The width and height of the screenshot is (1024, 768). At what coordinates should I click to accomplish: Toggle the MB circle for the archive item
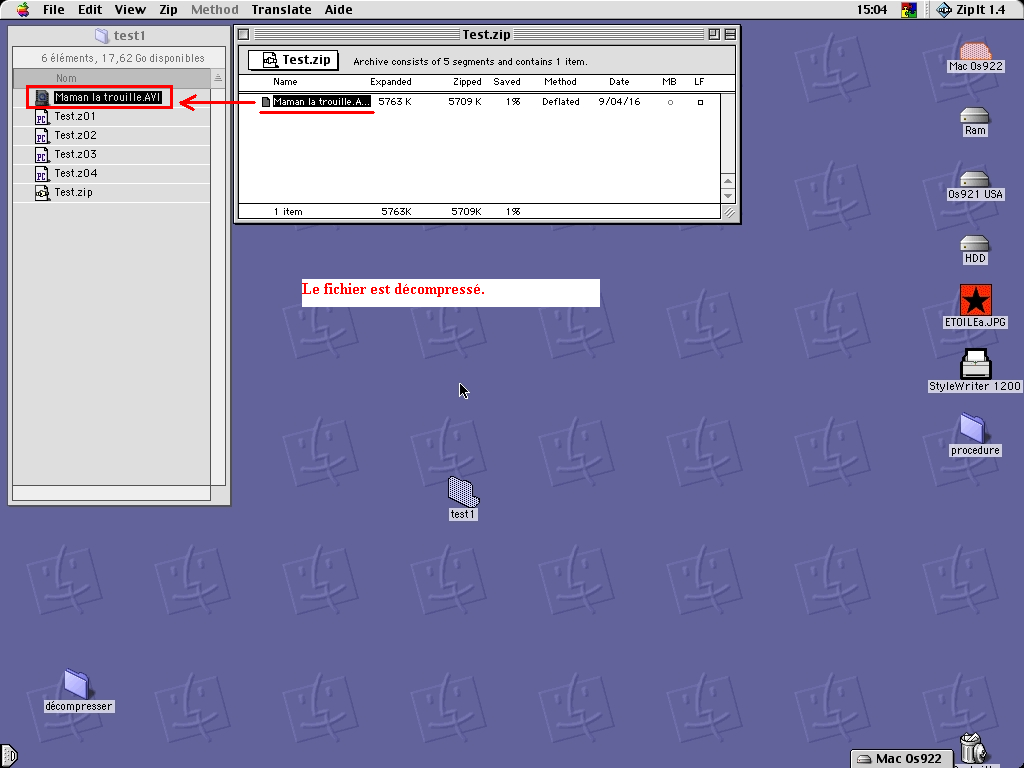[669, 102]
